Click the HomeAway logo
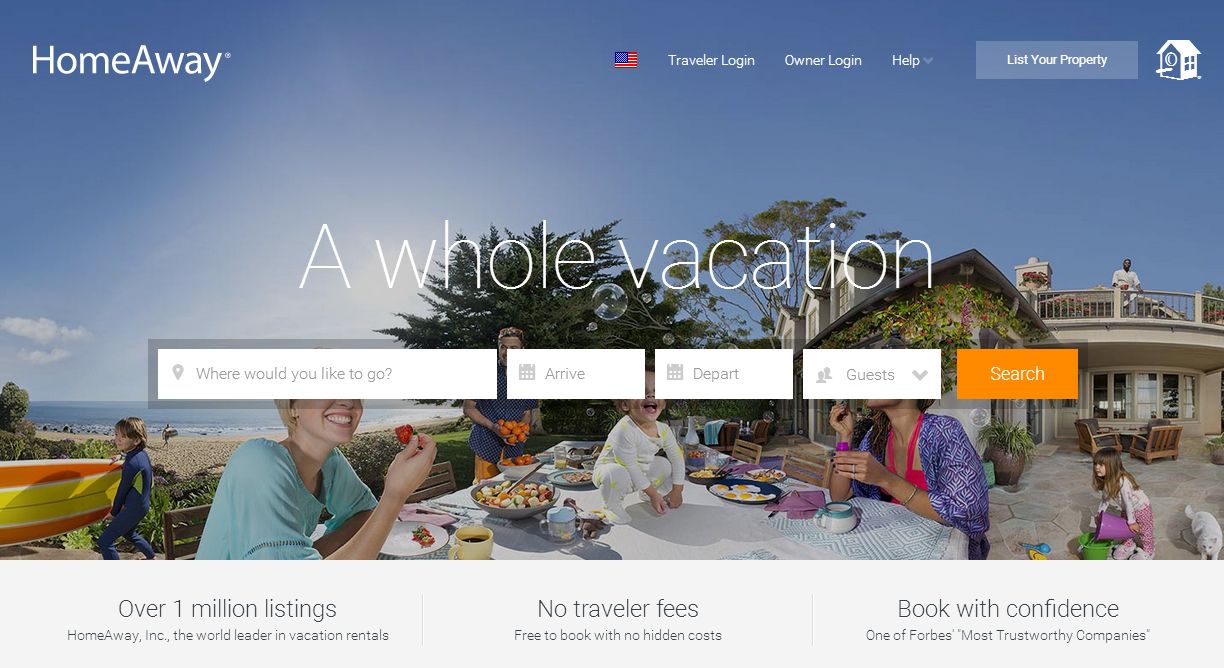The image size is (1224, 668). point(131,62)
